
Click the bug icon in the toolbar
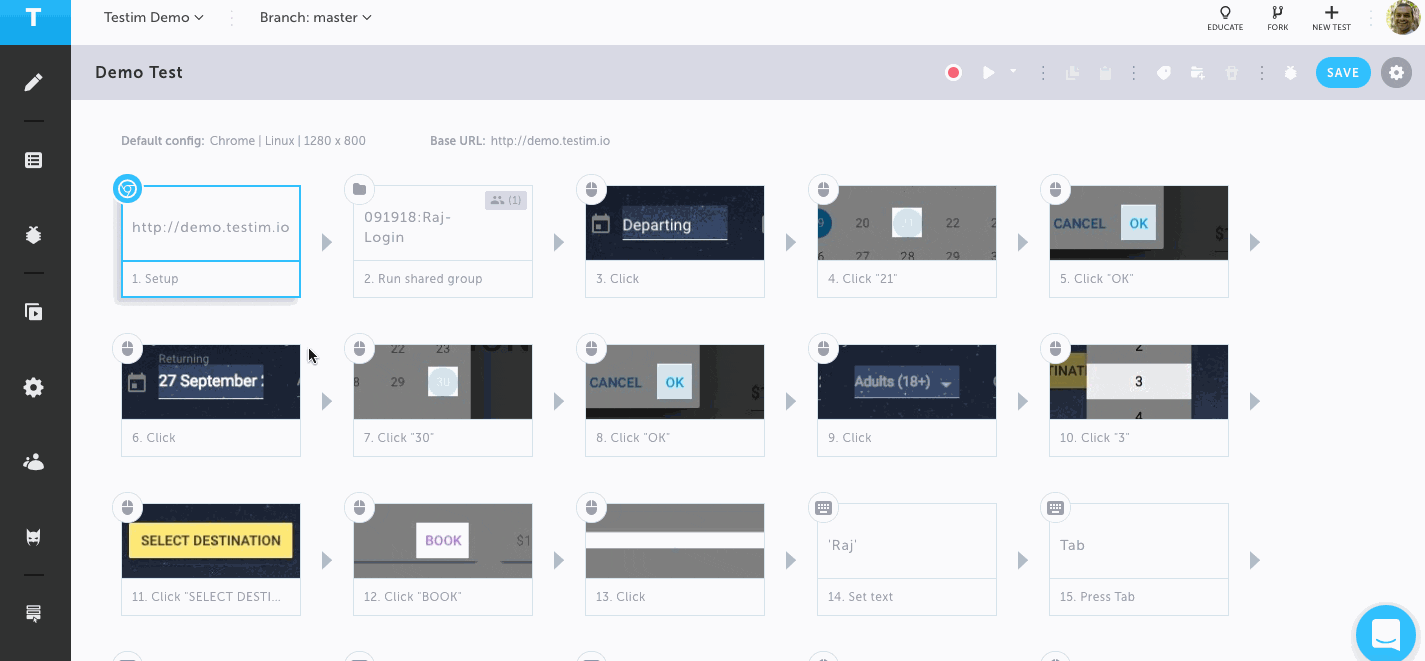1291,73
